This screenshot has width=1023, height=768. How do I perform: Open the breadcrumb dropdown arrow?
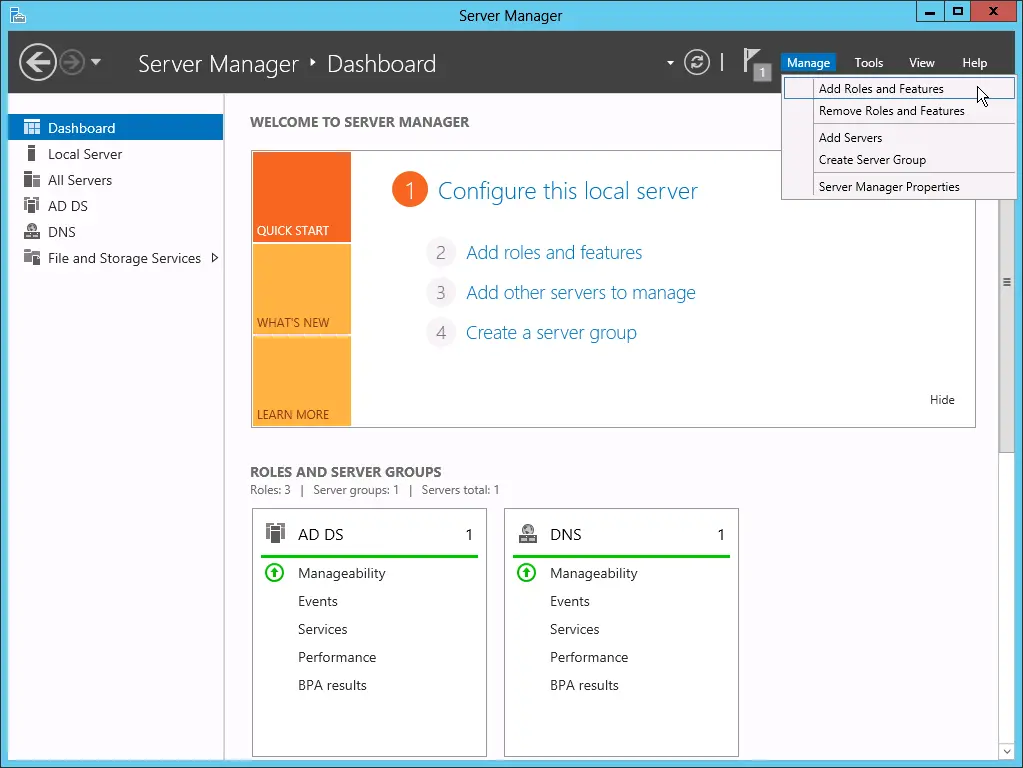click(669, 62)
